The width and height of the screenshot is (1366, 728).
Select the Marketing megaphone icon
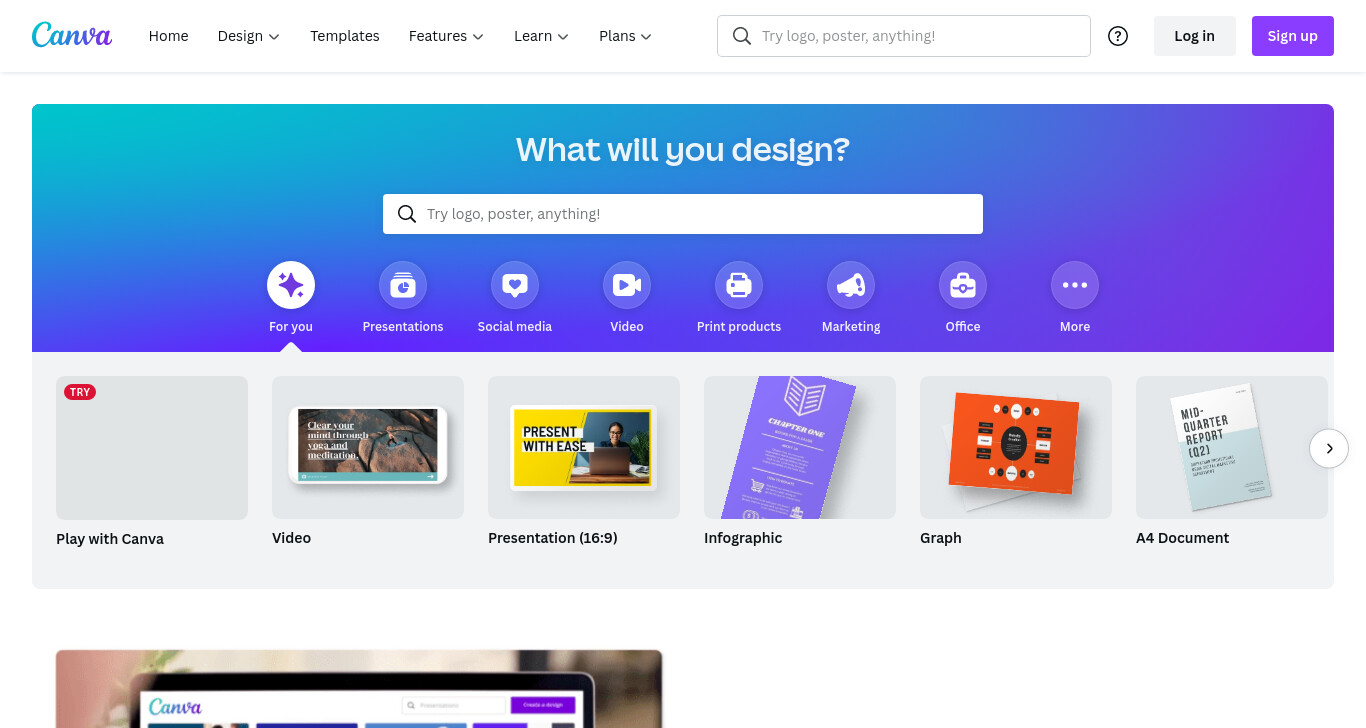tap(851, 286)
